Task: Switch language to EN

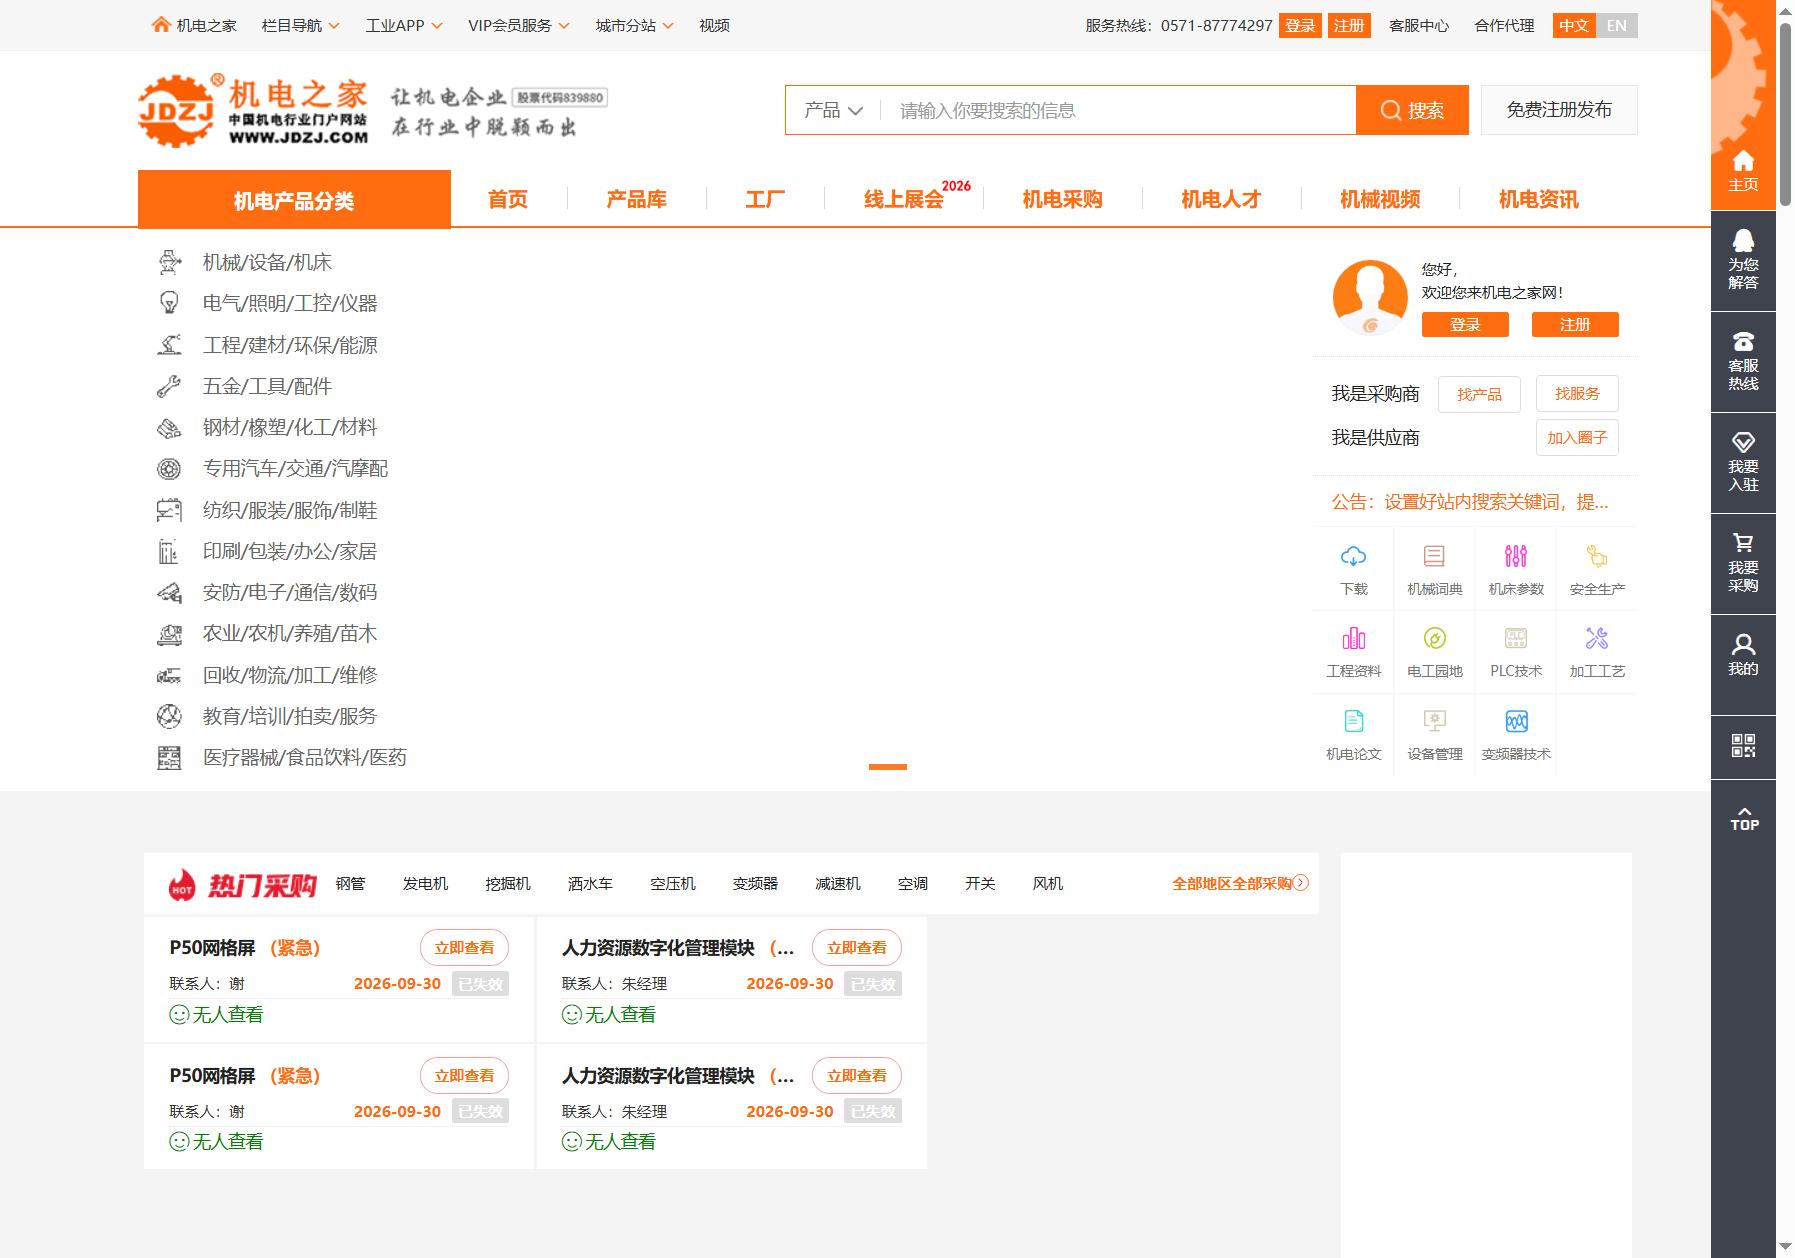Action: click(x=1616, y=26)
